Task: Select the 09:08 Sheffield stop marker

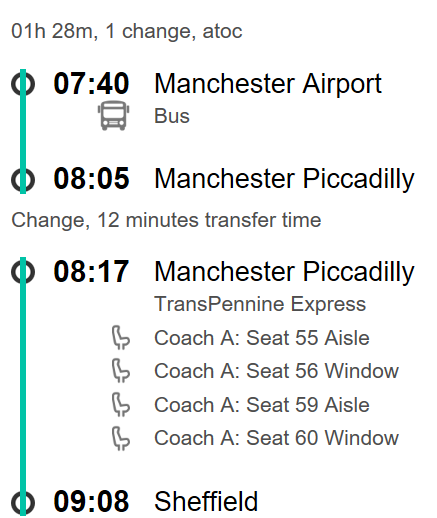Action: (x=23, y=502)
